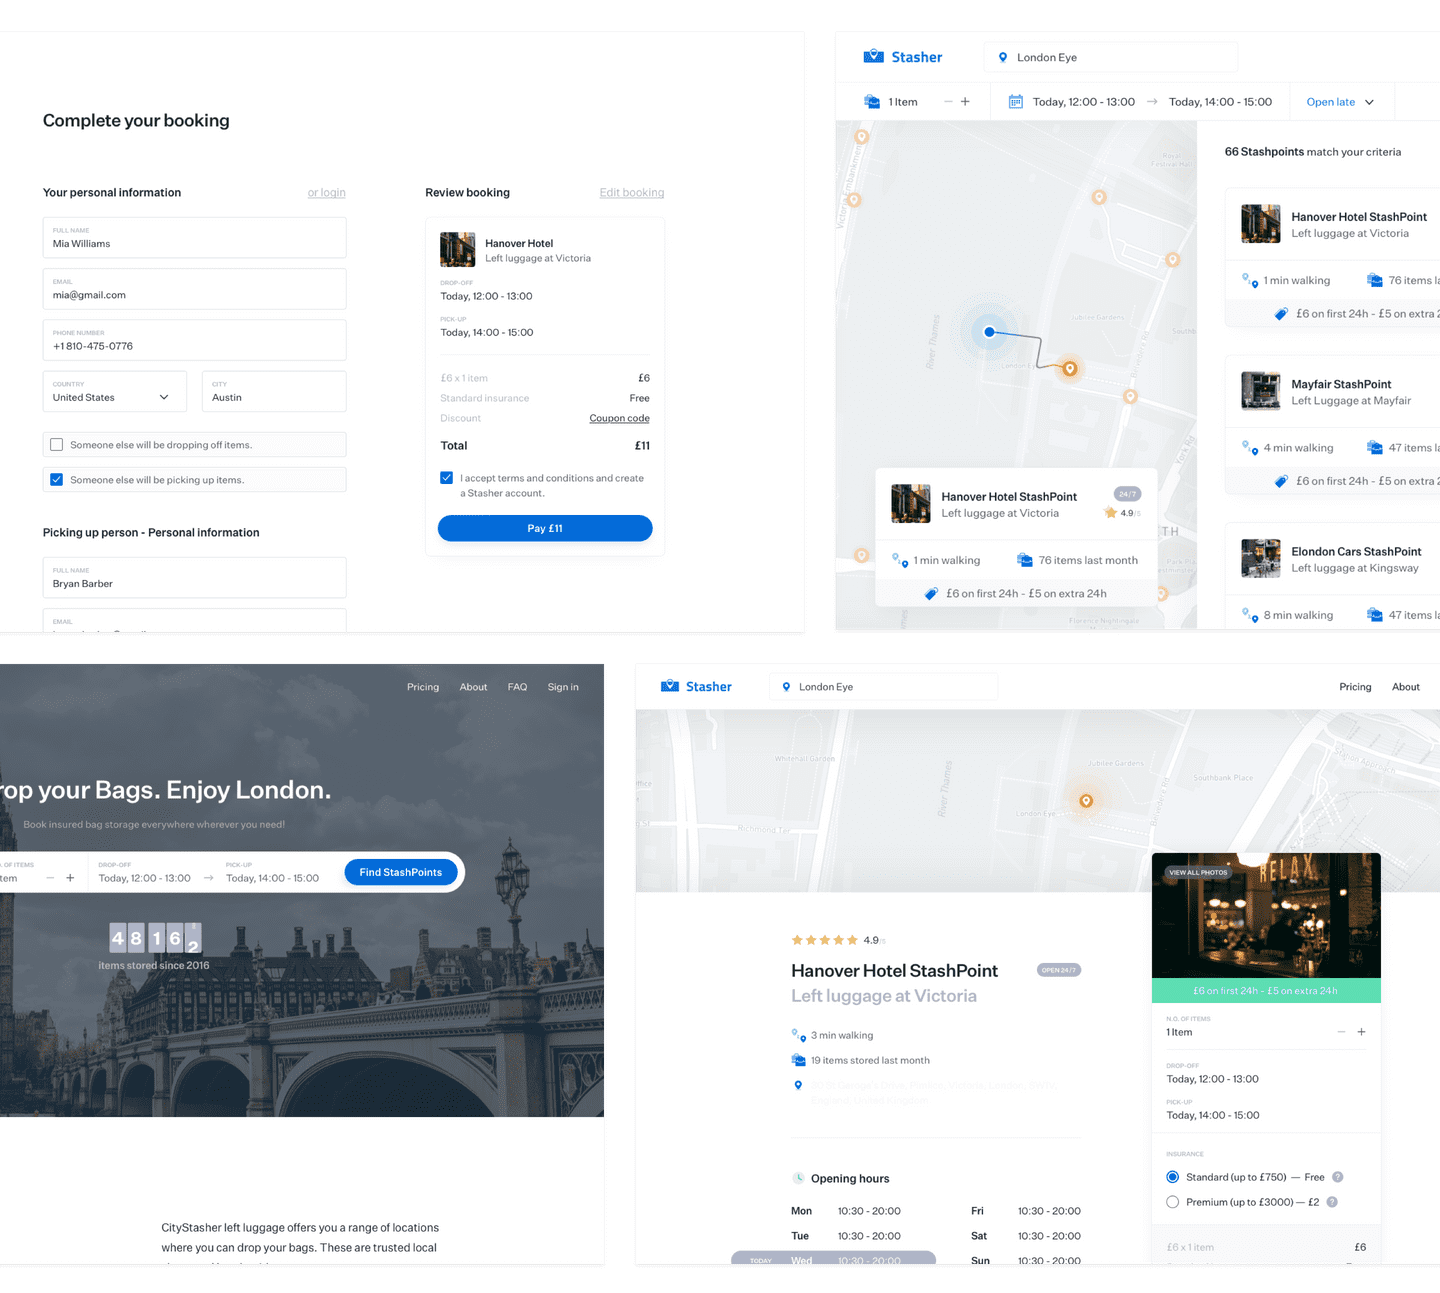The width and height of the screenshot is (1440, 1293).
Task: Click walking icon beside 1 min walking in popup
Action: pyautogui.click(x=899, y=560)
